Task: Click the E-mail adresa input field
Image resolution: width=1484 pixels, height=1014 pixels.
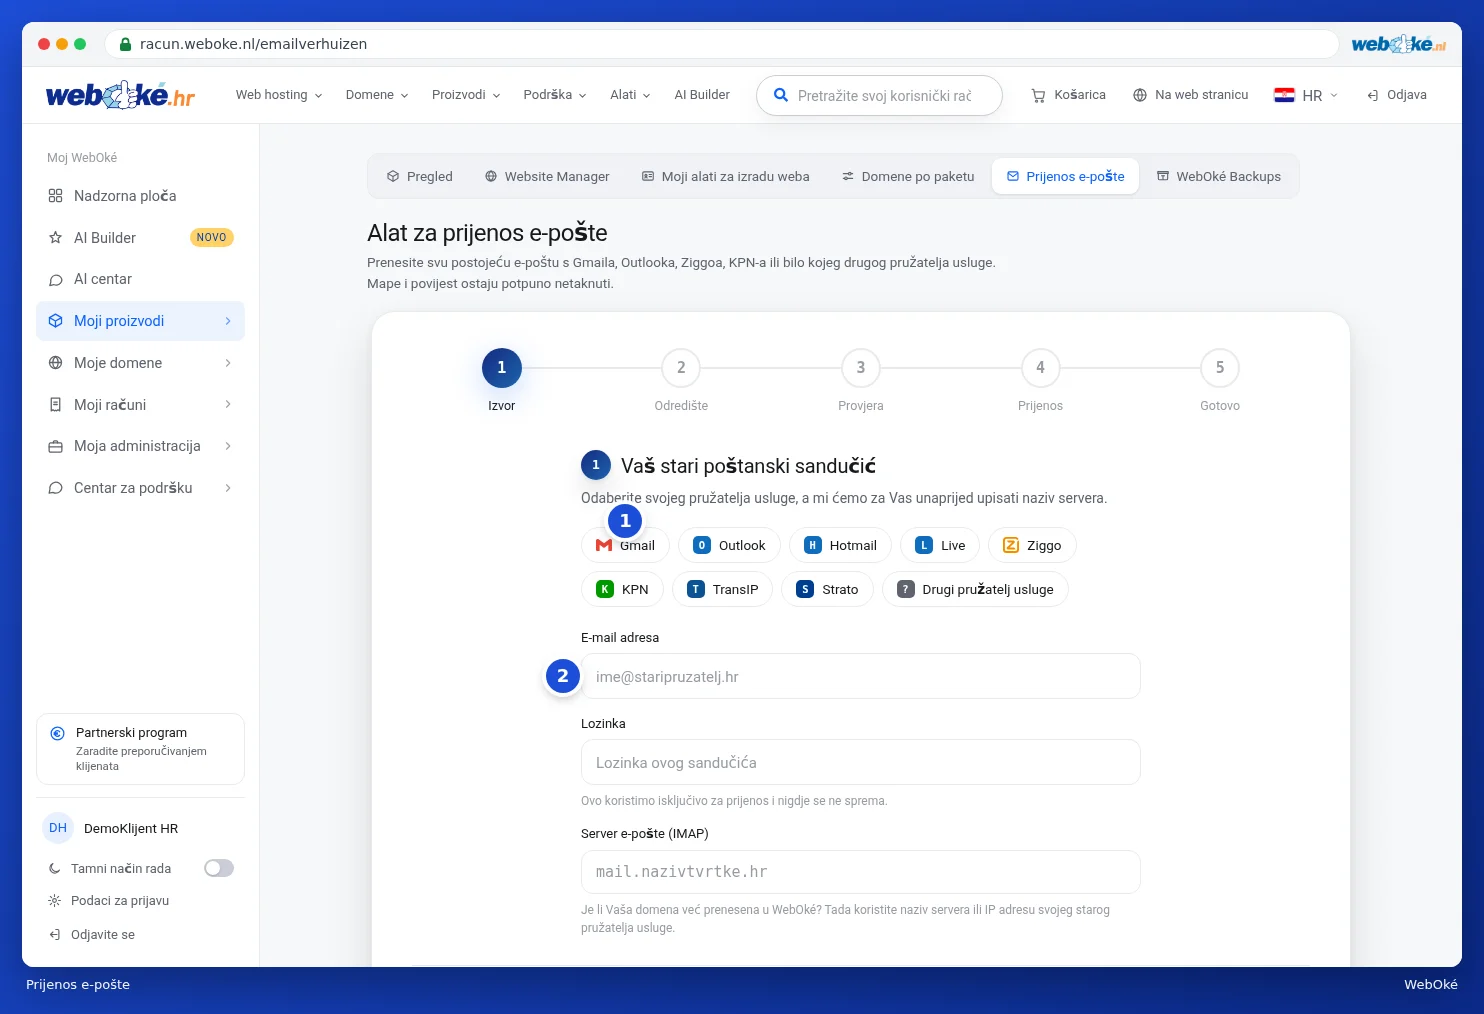Action: tap(860, 676)
